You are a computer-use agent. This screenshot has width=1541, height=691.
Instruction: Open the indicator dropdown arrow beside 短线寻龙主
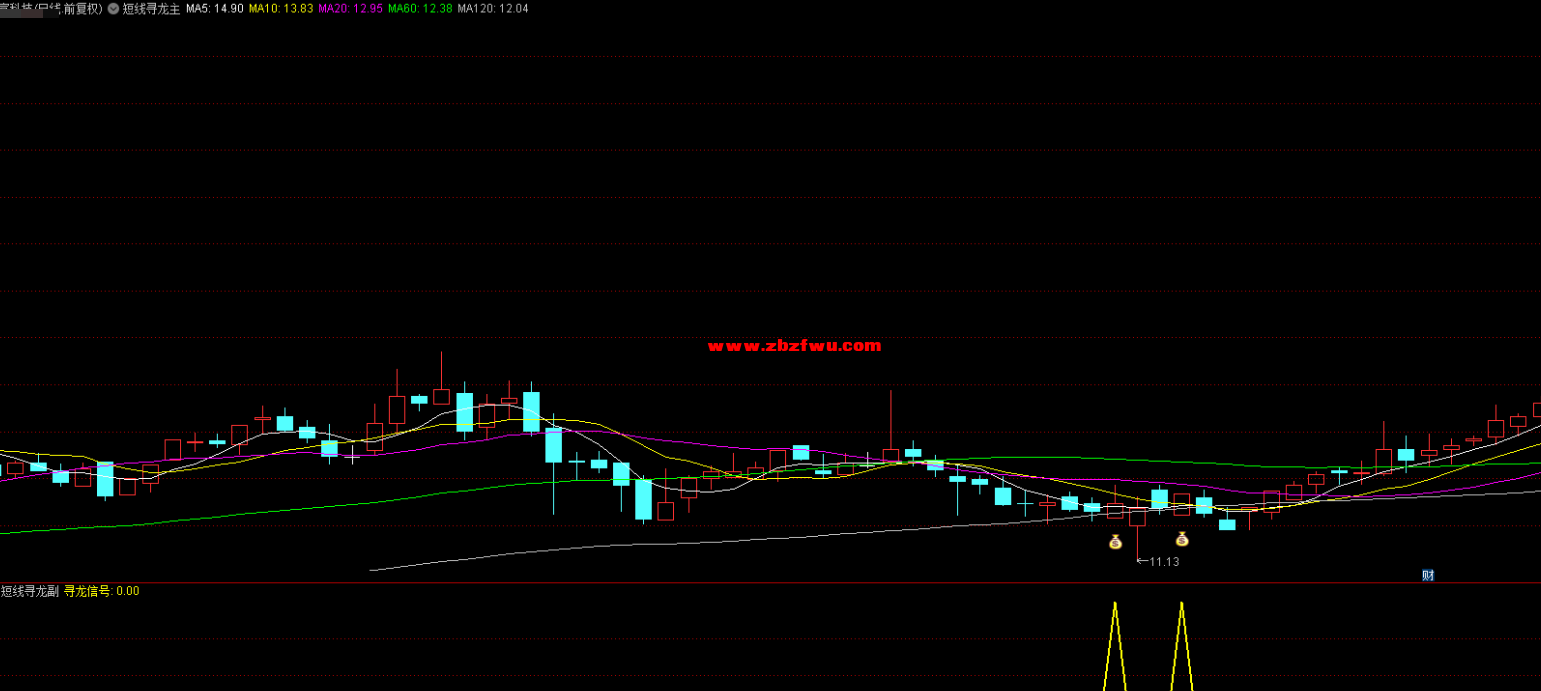pos(113,8)
